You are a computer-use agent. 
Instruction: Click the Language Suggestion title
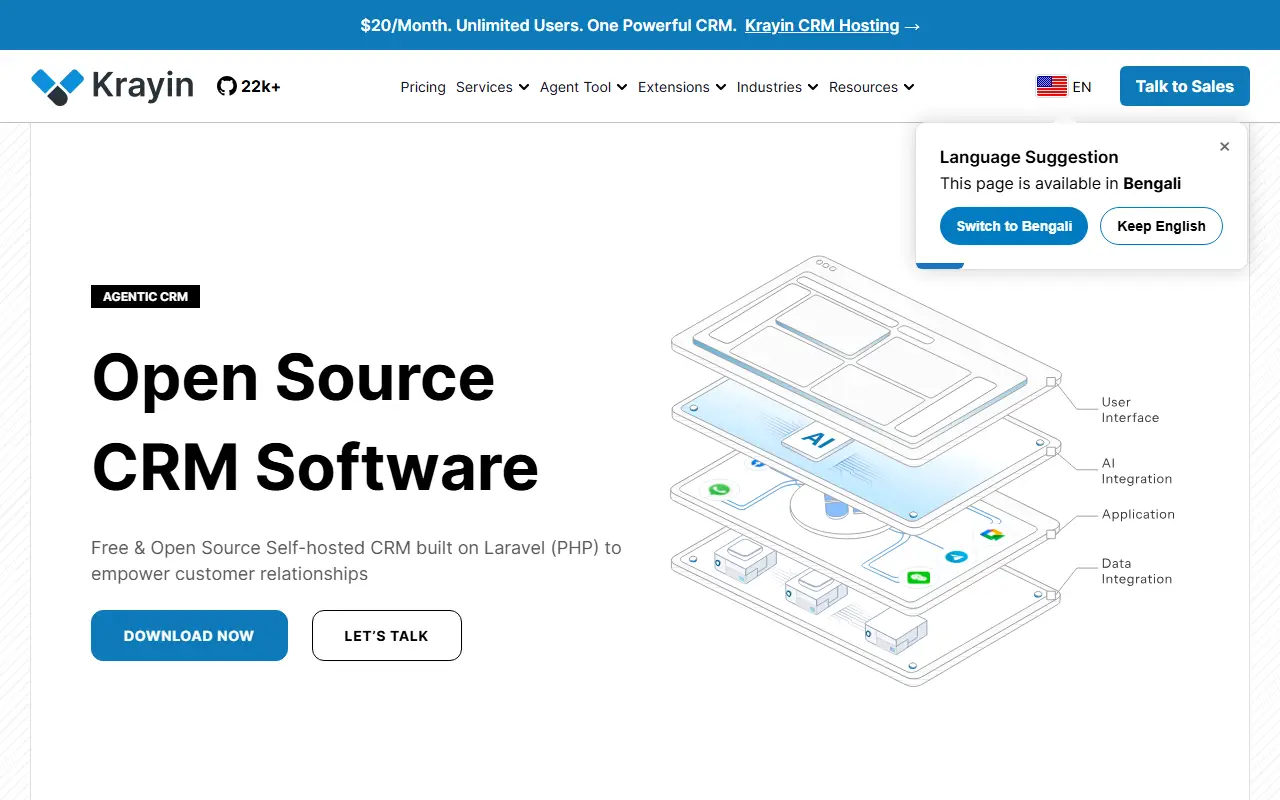(x=1029, y=157)
